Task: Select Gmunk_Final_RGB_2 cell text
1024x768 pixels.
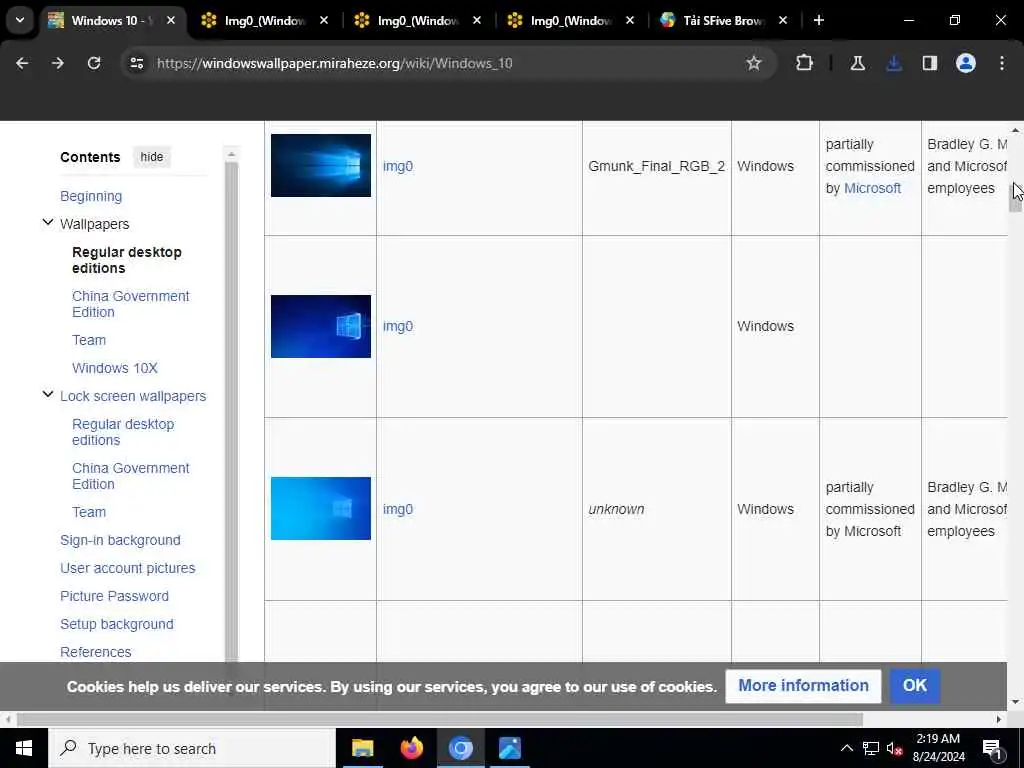Action: [656, 166]
